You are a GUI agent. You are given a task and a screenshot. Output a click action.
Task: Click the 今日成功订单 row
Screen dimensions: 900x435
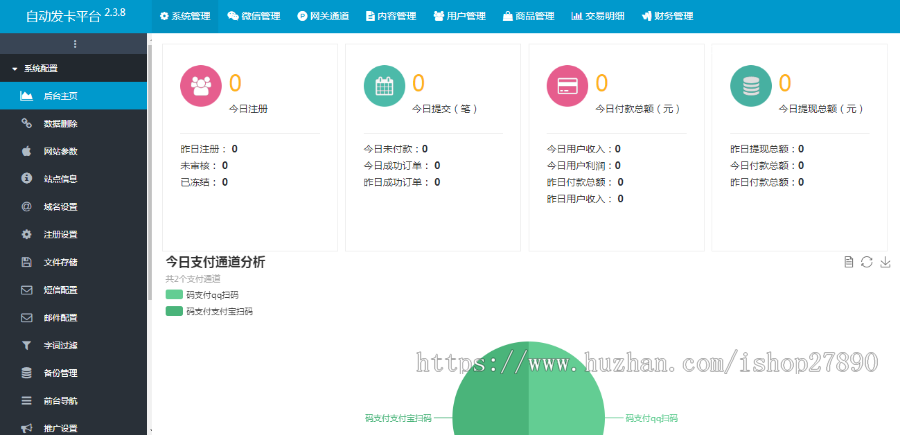402,166
